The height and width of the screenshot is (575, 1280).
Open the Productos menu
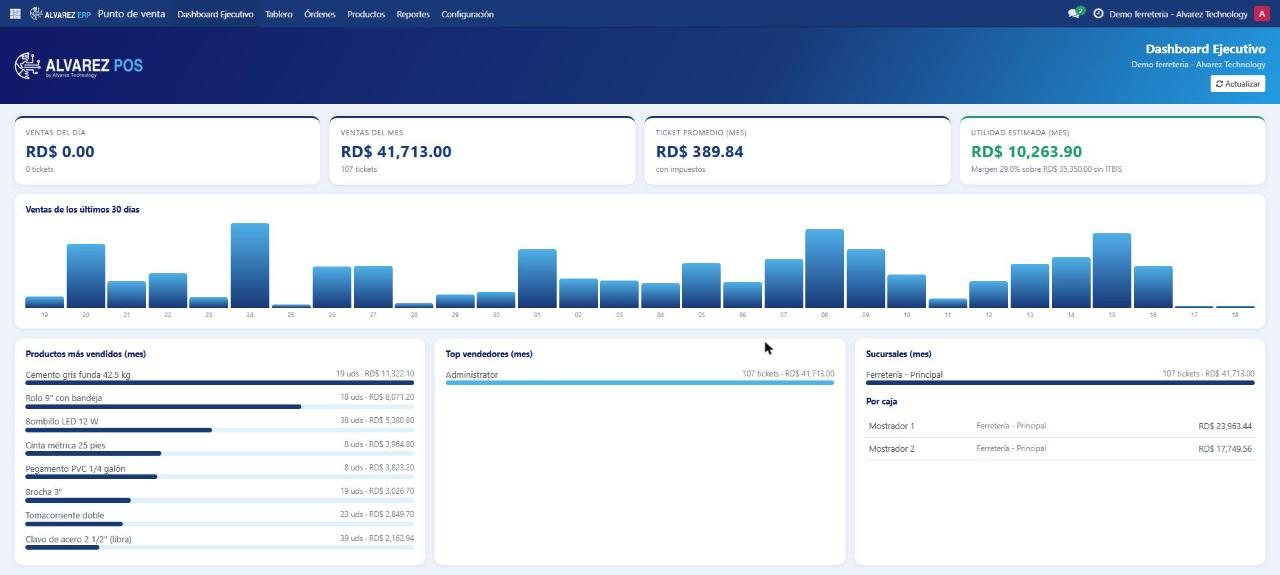[x=366, y=14]
